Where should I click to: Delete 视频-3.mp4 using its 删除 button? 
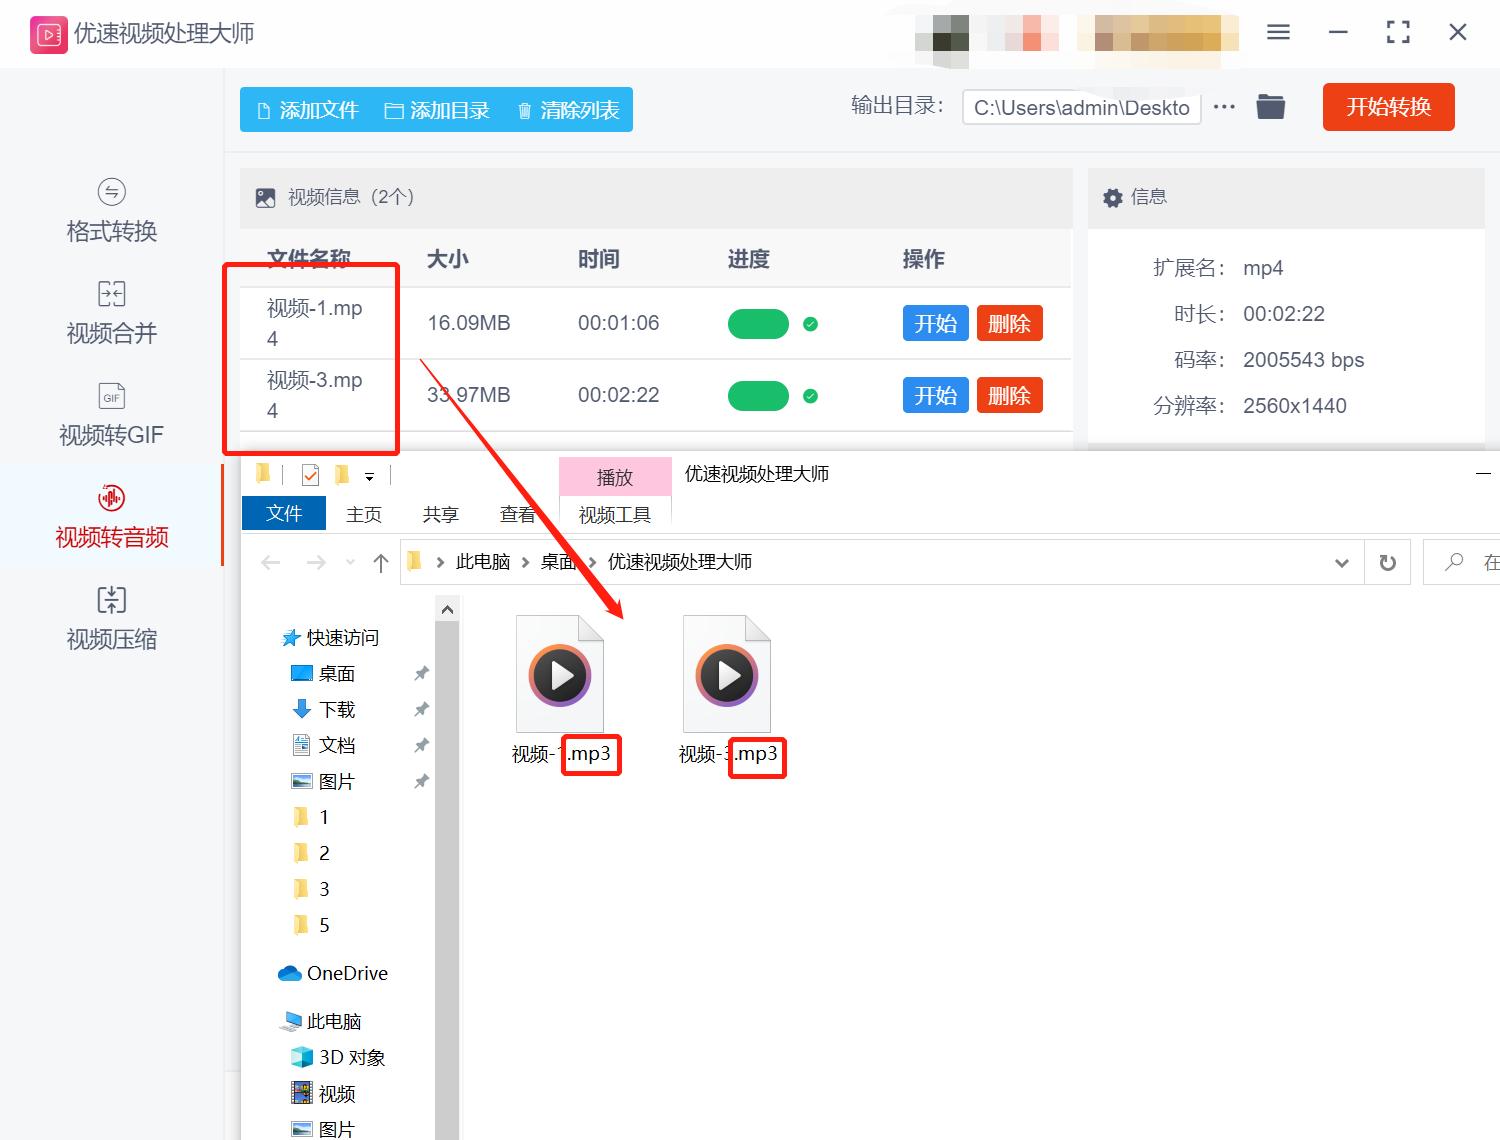pos(1009,395)
